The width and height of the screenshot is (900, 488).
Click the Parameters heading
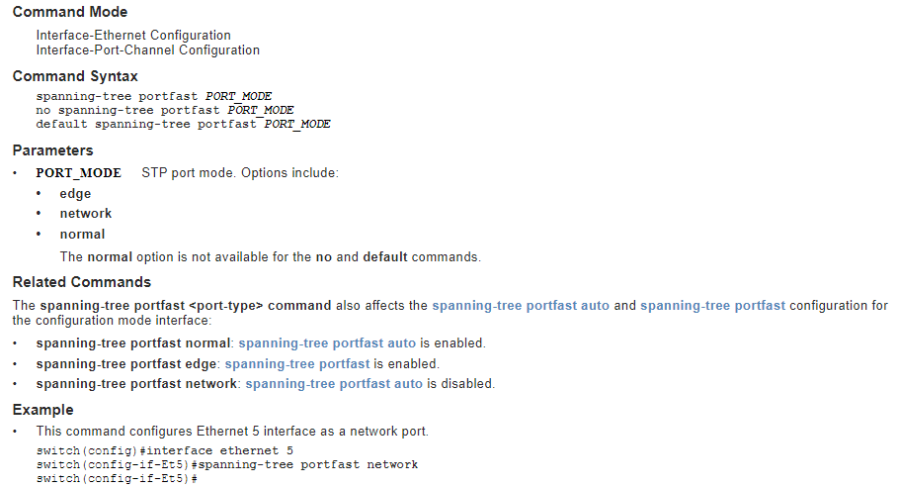coord(53,150)
